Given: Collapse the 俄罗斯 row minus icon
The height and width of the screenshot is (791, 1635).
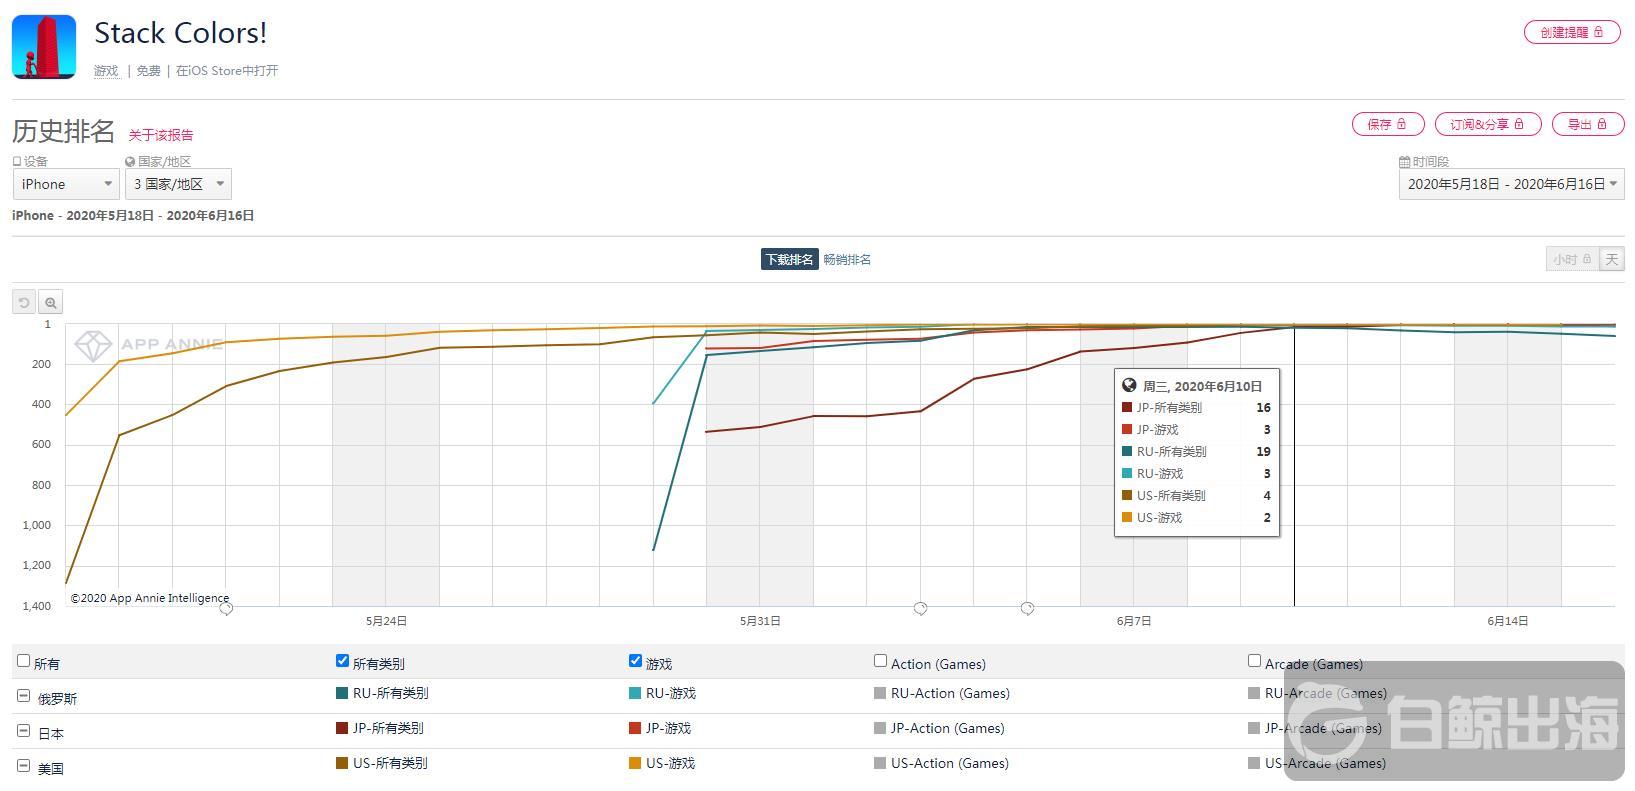Looking at the screenshot, I should pos(23,696).
